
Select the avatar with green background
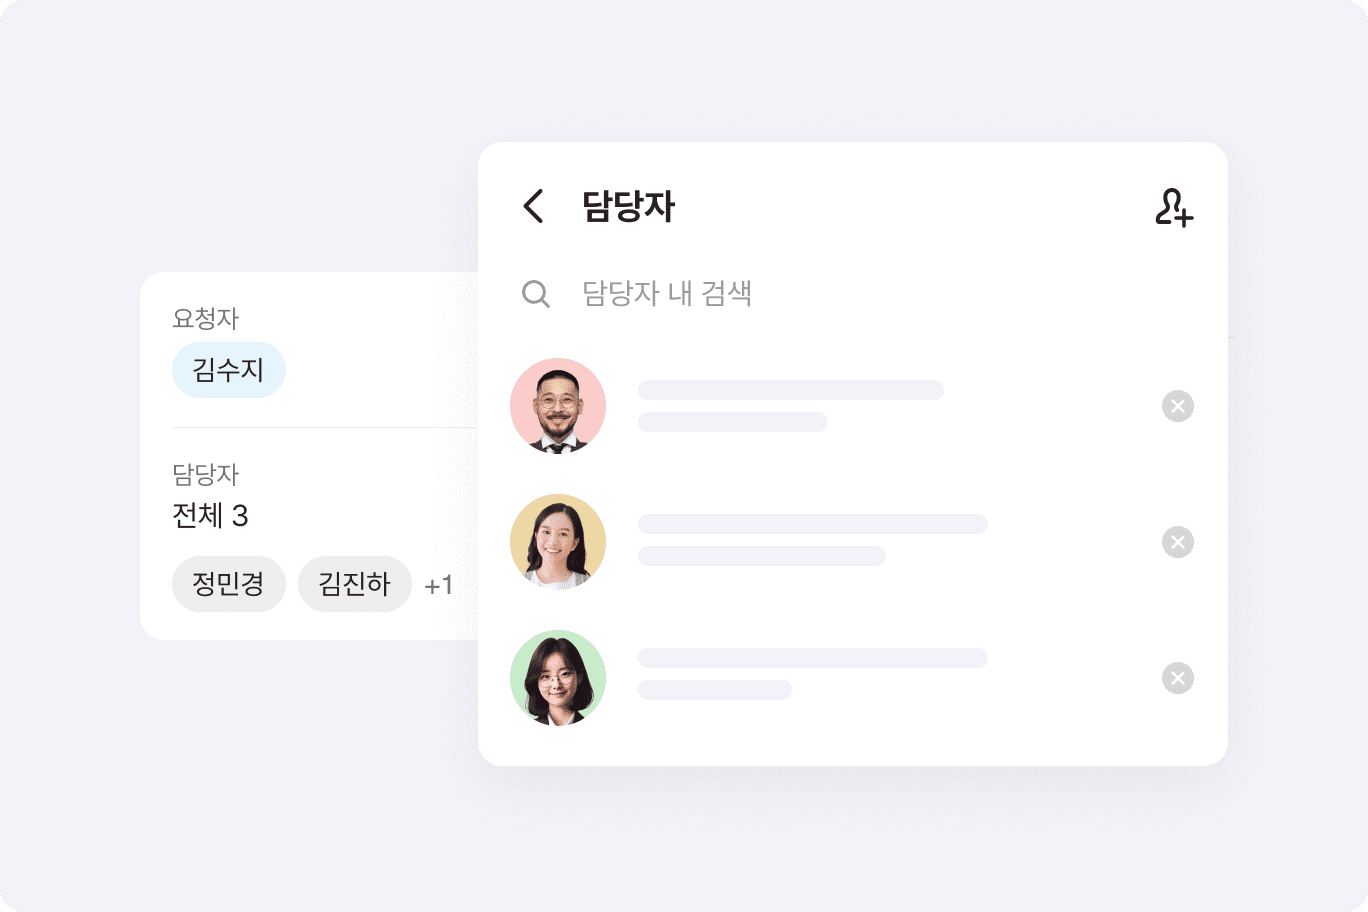click(558, 678)
